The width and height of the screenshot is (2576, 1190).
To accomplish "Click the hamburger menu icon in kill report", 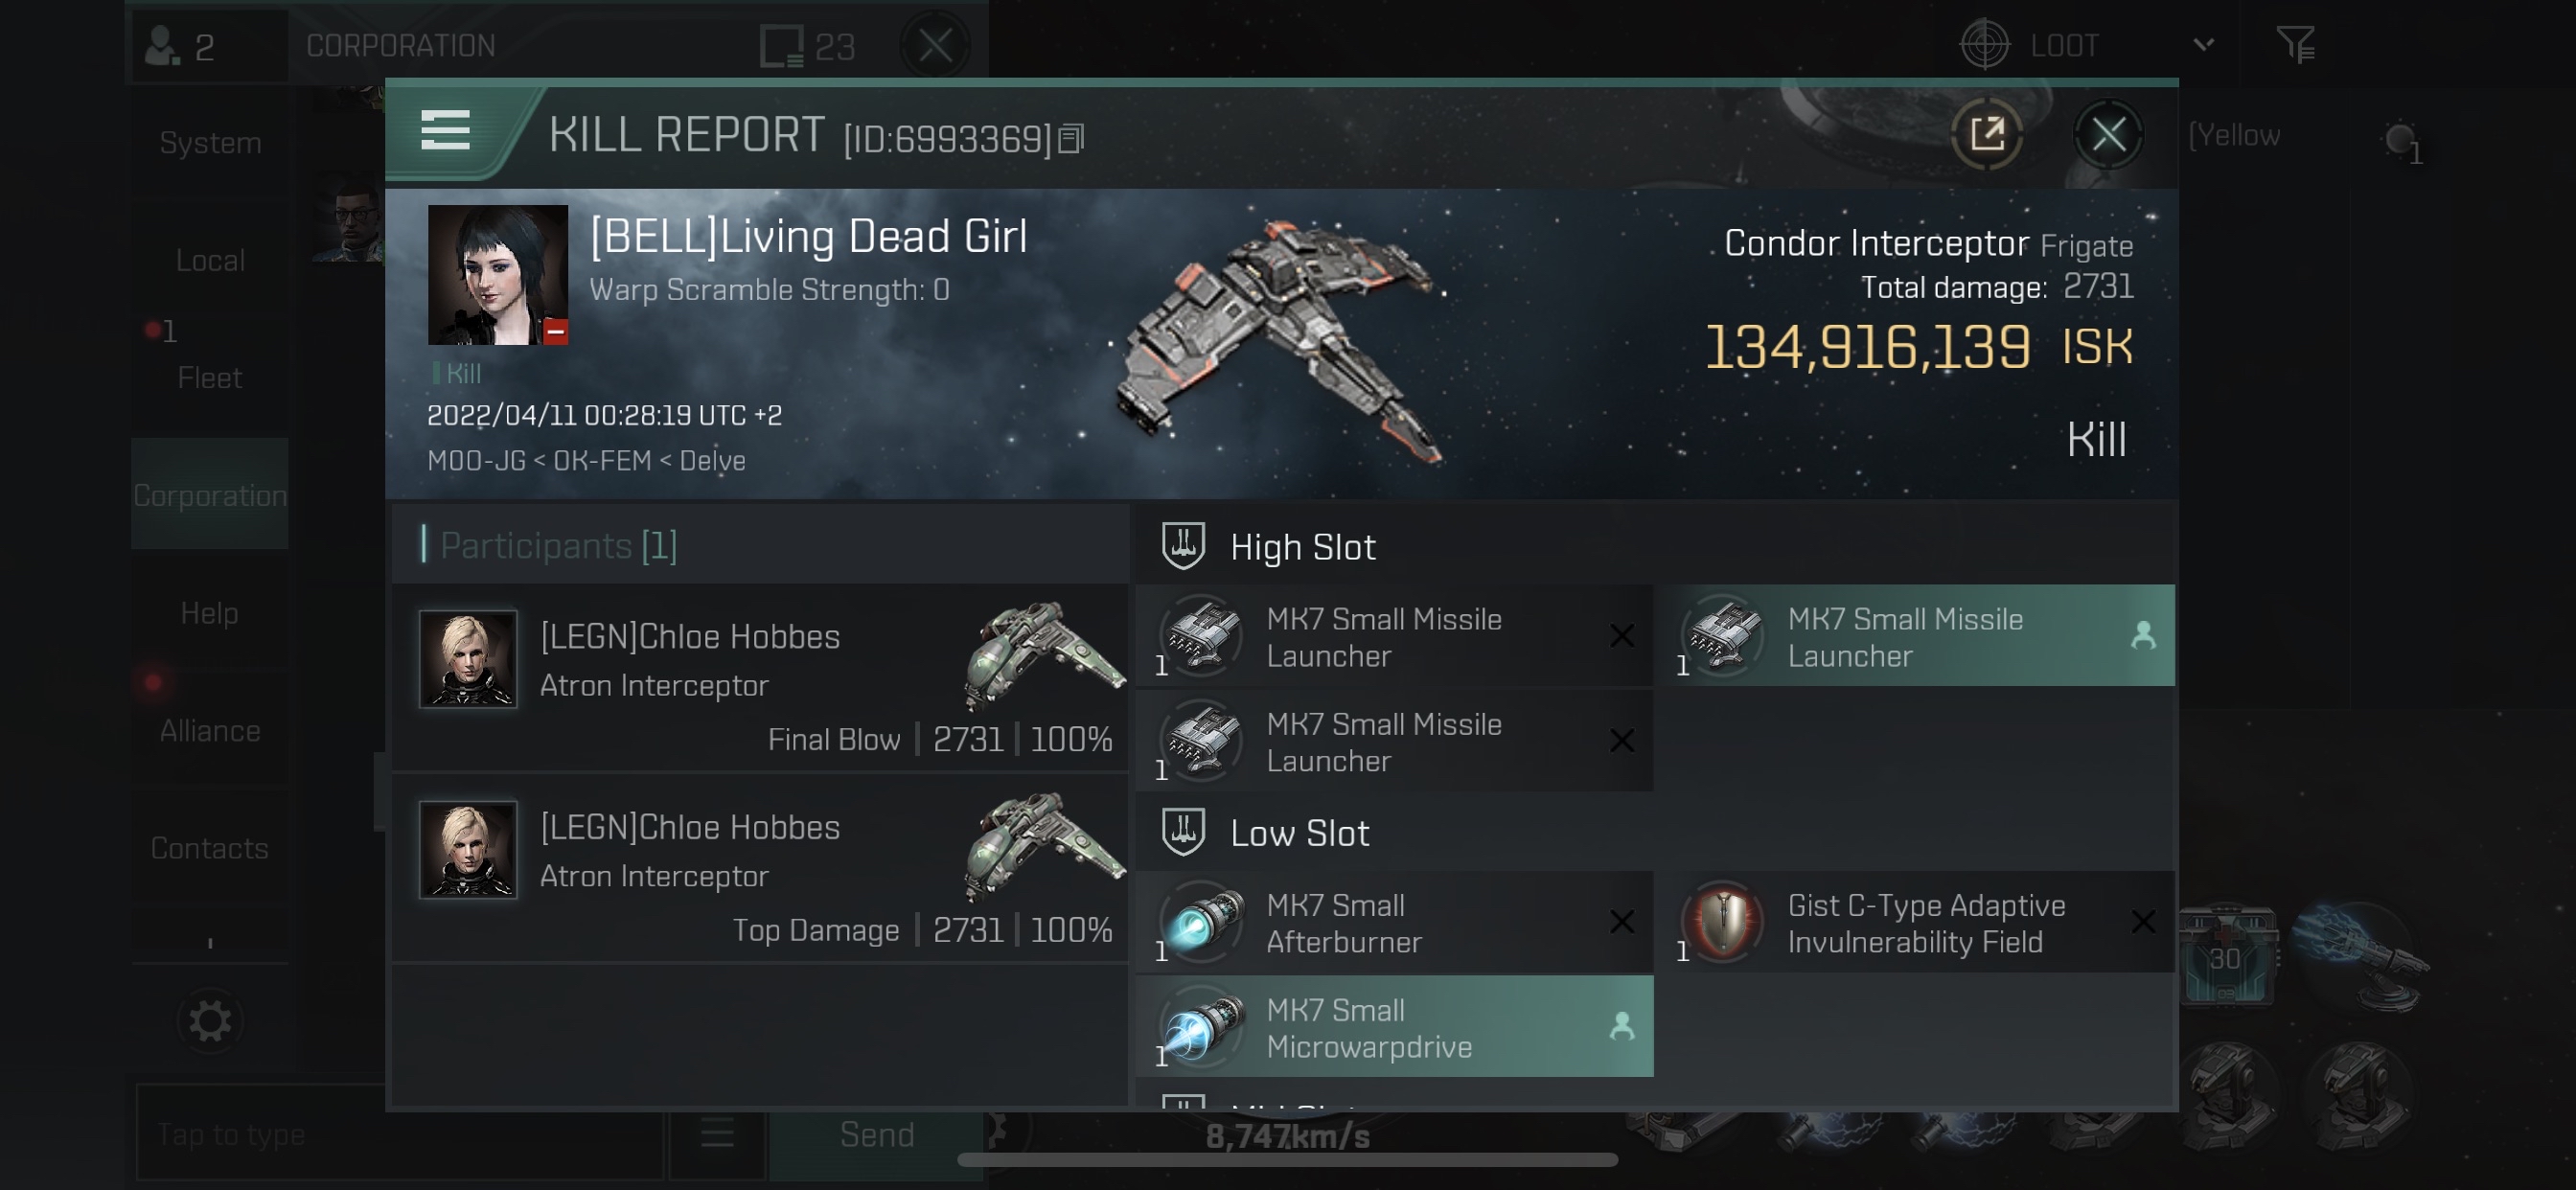I will click(x=444, y=133).
